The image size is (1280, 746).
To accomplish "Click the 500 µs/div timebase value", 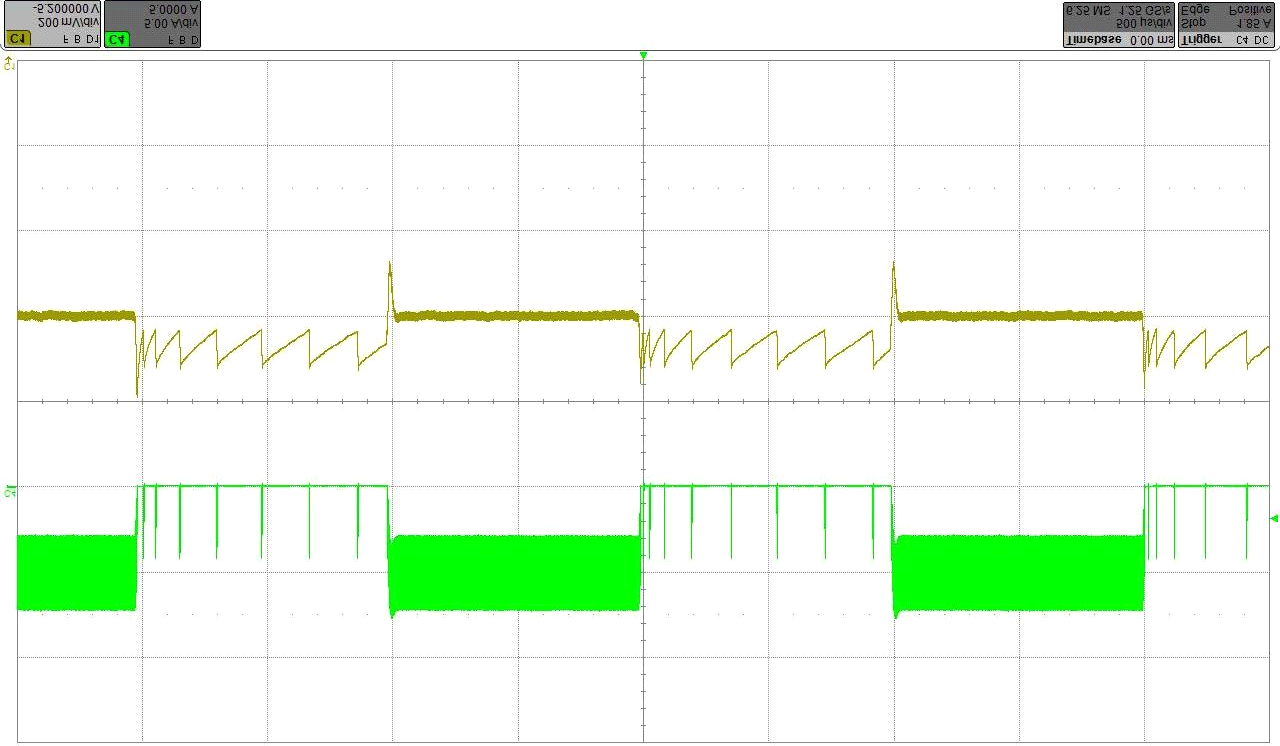I will click(x=1142, y=23).
